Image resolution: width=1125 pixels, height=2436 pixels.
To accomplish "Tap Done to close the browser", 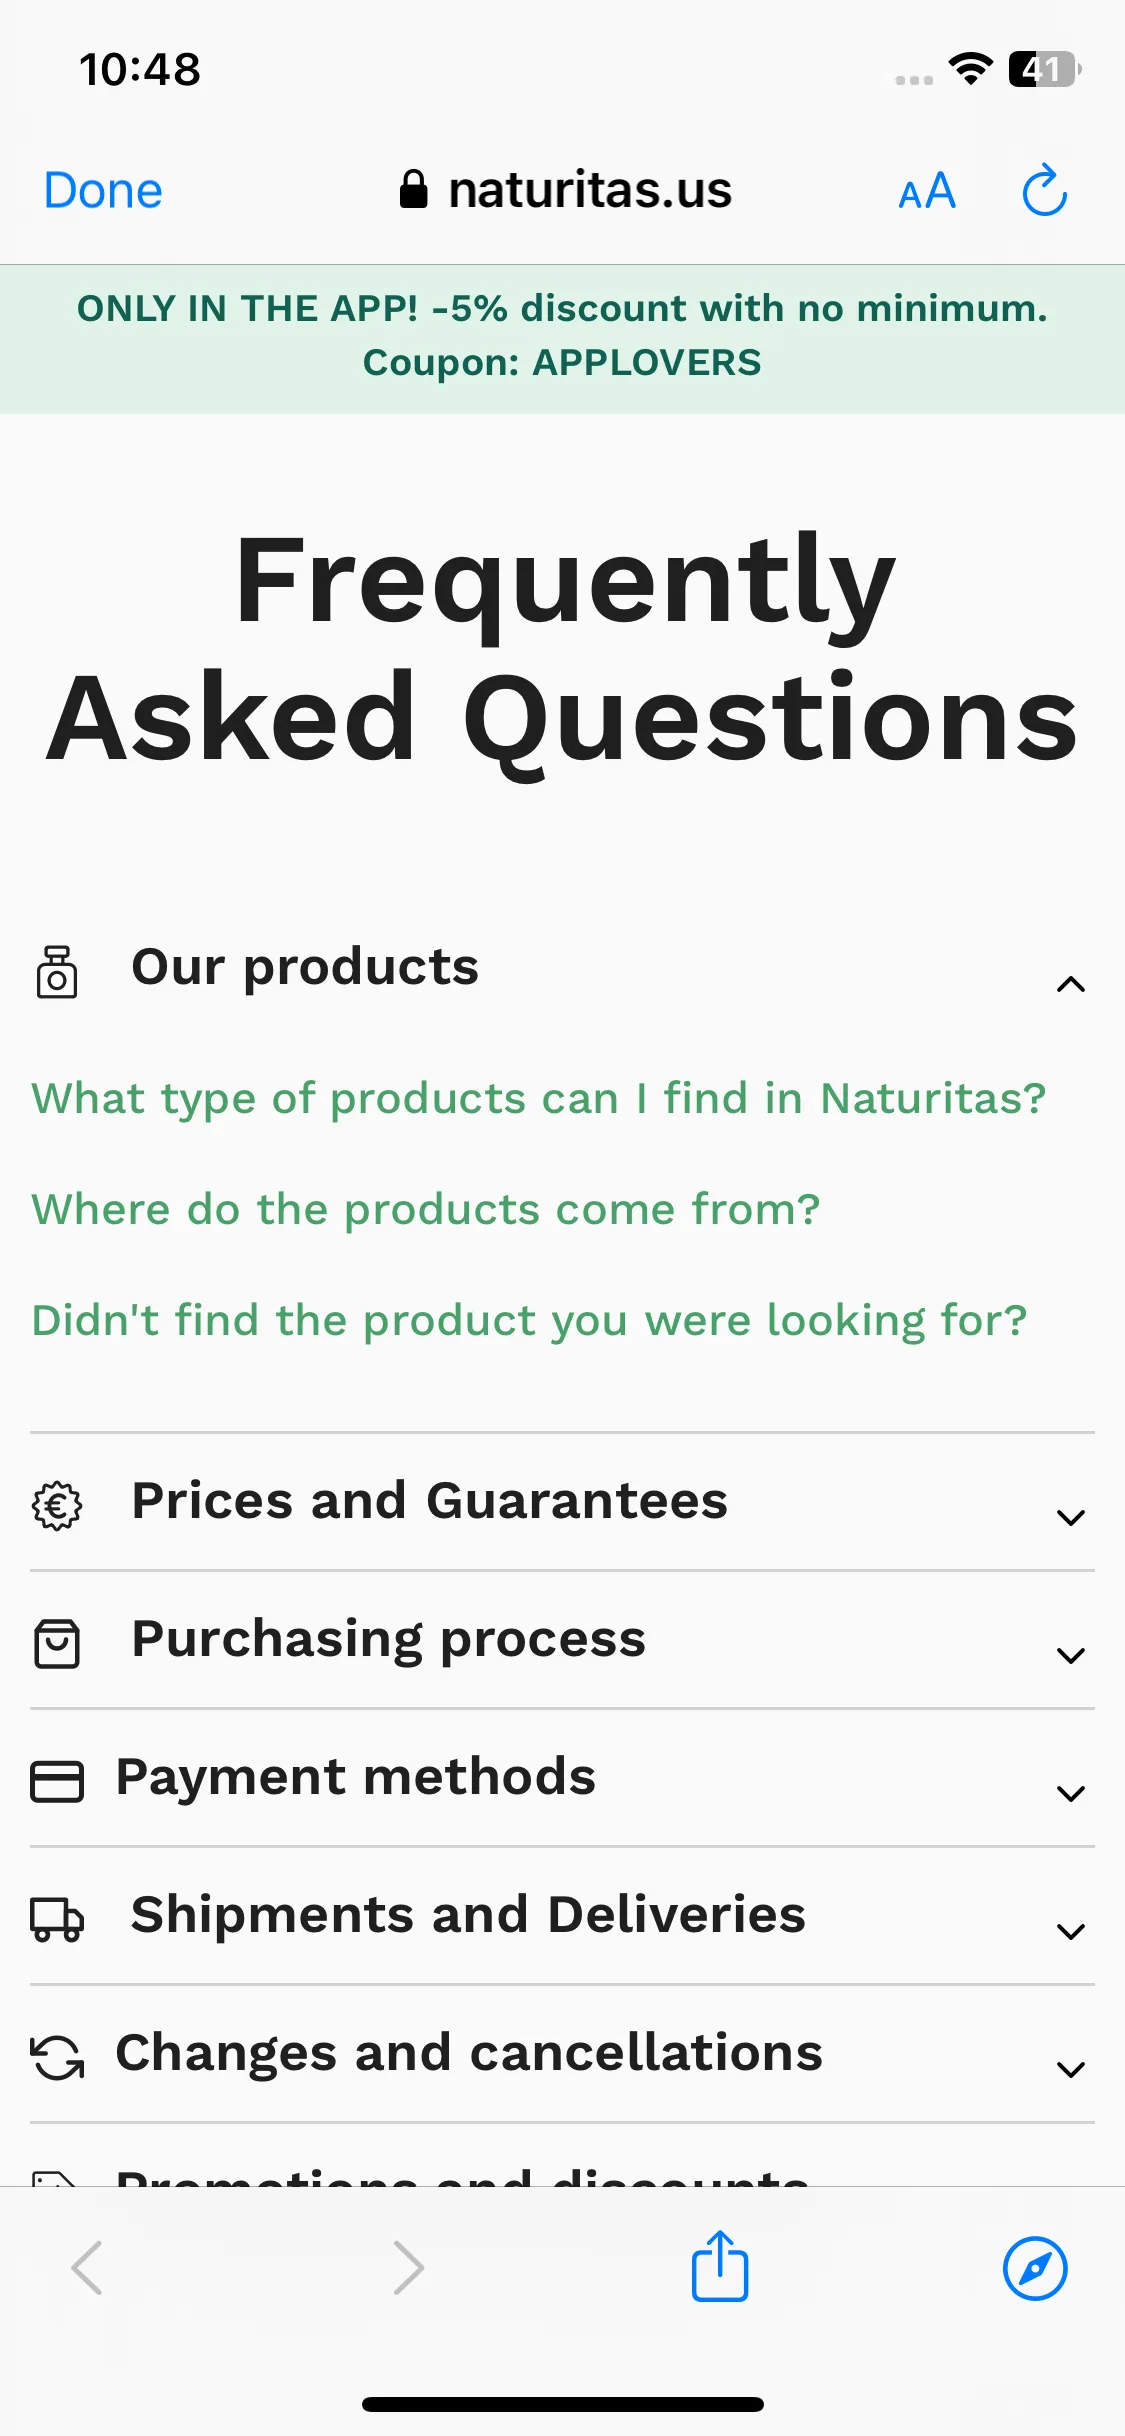I will click(x=103, y=190).
